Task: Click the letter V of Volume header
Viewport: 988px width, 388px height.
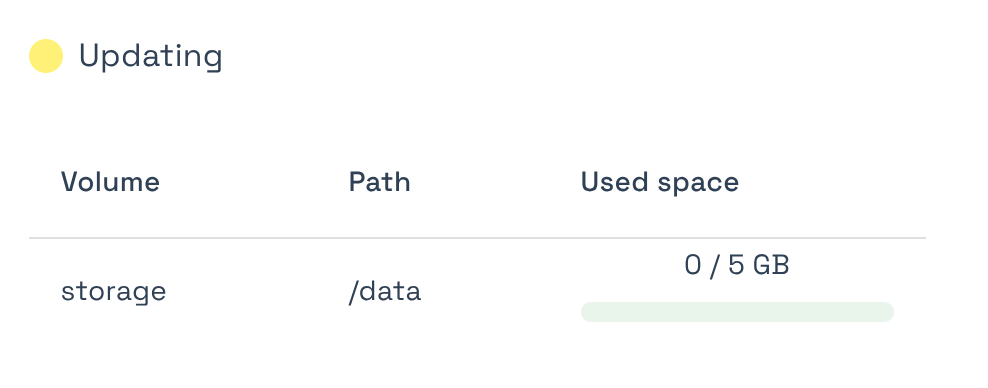Action: (70, 182)
